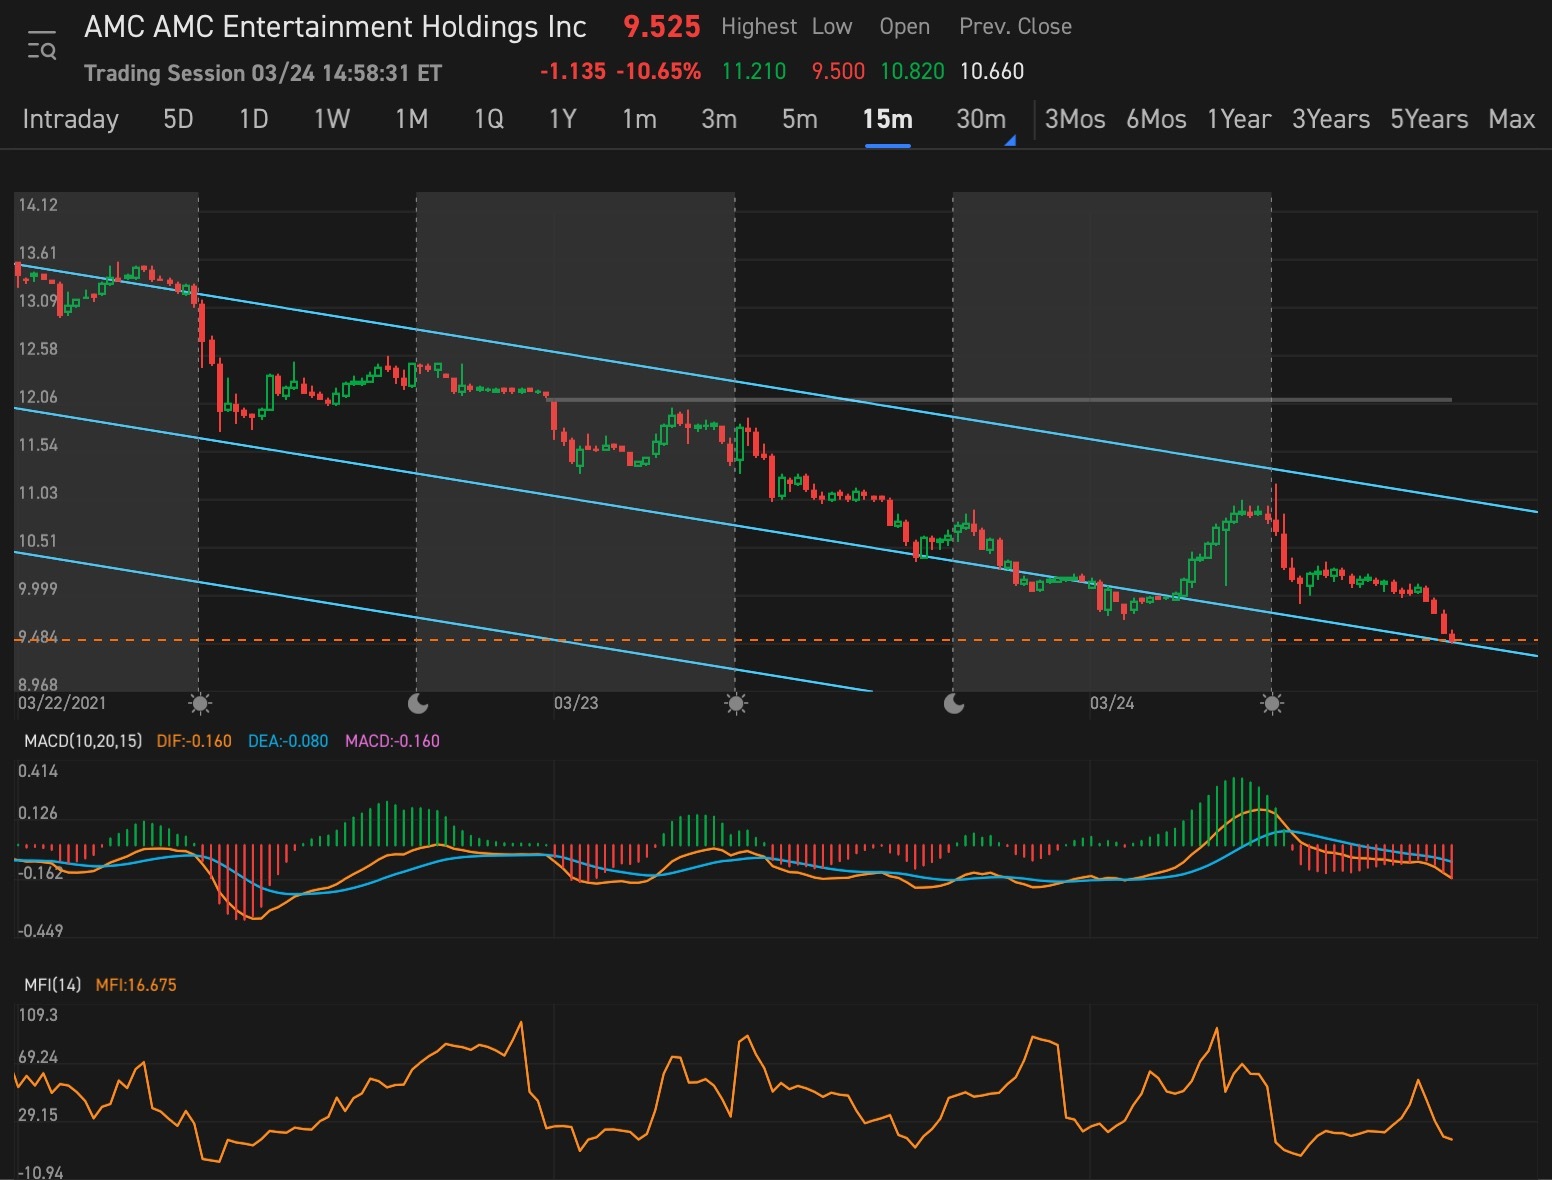This screenshot has height=1180, width=1552.
Task: Switch chart to 1M interval
Action: coord(411,119)
